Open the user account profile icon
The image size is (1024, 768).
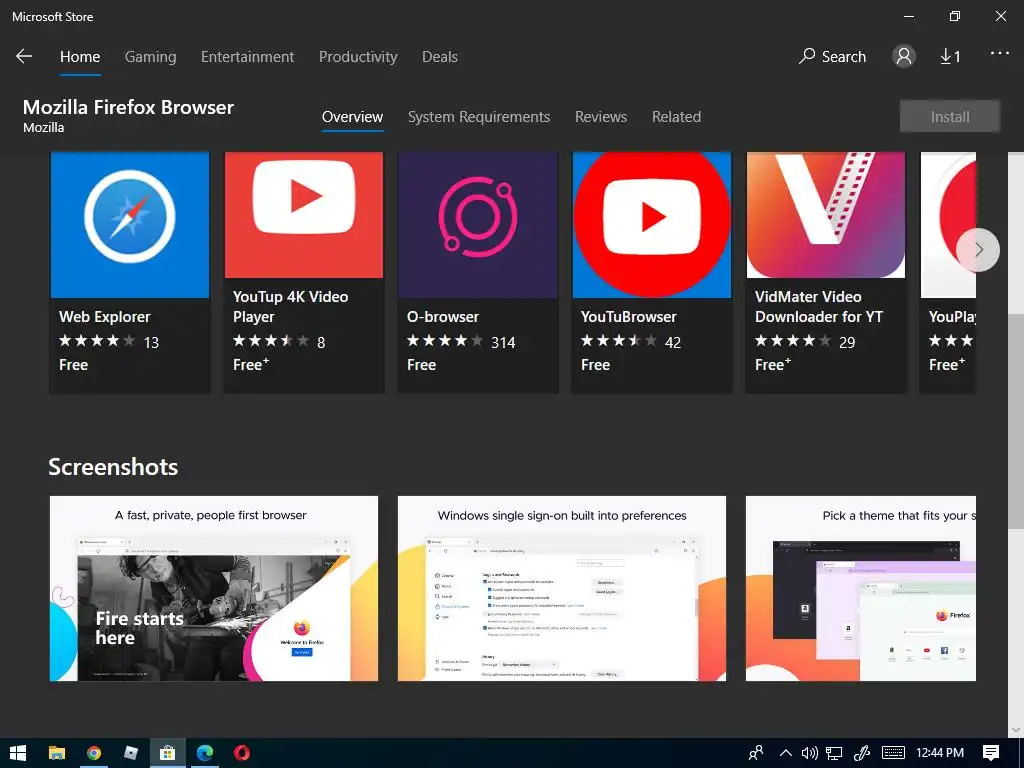point(904,56)
